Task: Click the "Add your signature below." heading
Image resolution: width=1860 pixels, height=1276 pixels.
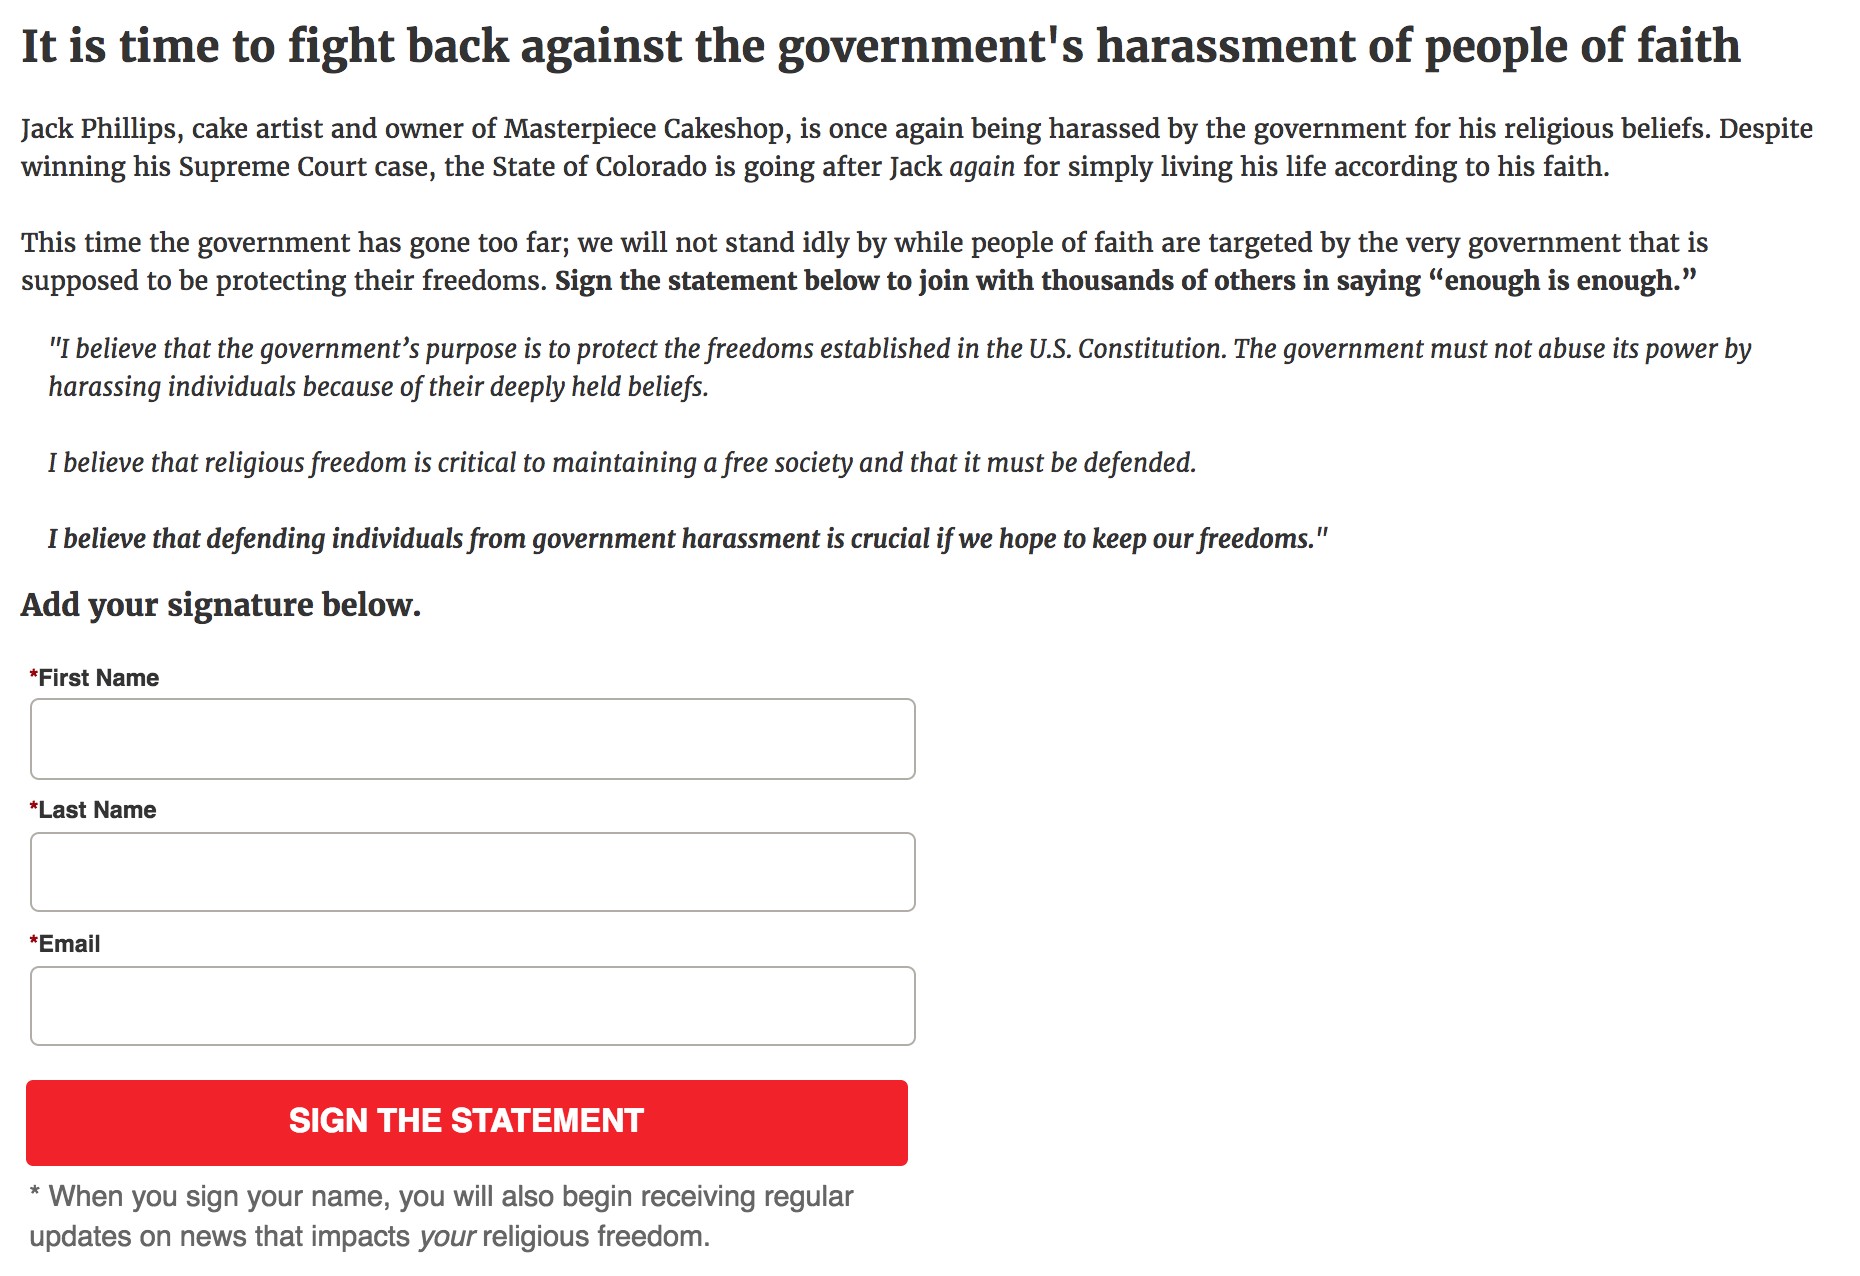Action: pos(221,605)
